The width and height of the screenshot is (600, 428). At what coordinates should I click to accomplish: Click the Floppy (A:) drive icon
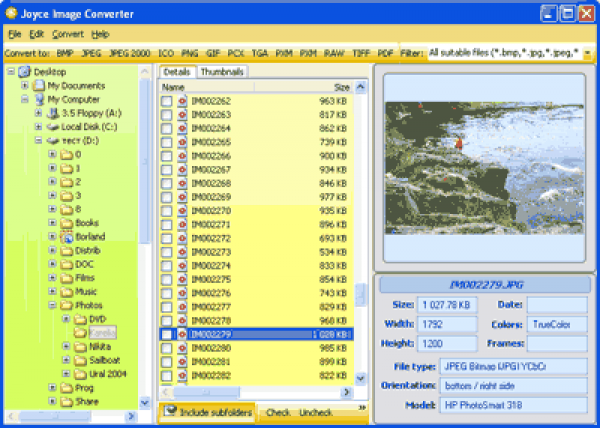point(53,114)
